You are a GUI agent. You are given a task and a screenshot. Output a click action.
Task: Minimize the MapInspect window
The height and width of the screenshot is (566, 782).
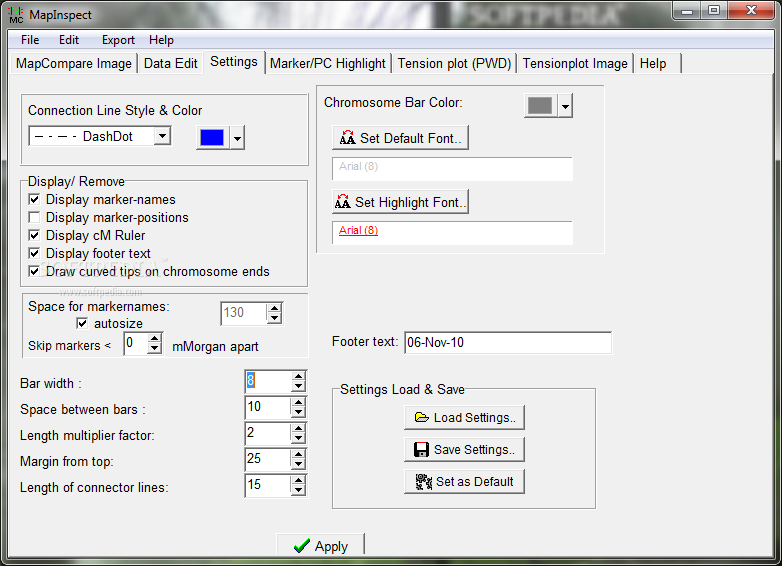tap(687, 10)
